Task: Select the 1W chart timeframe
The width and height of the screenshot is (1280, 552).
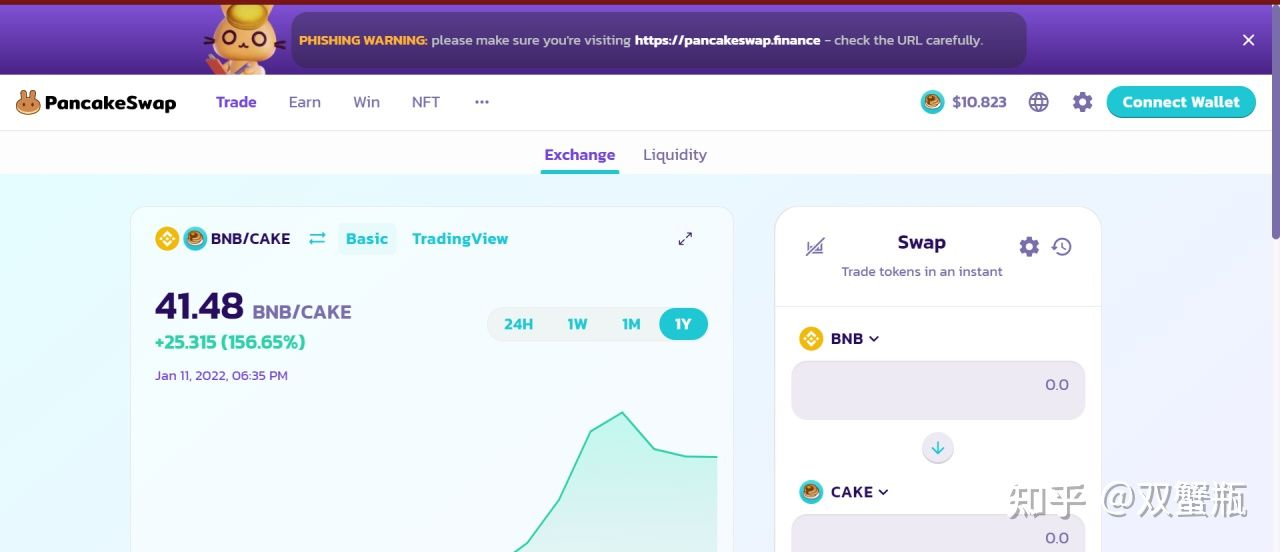Action: (x=577, y=324)
